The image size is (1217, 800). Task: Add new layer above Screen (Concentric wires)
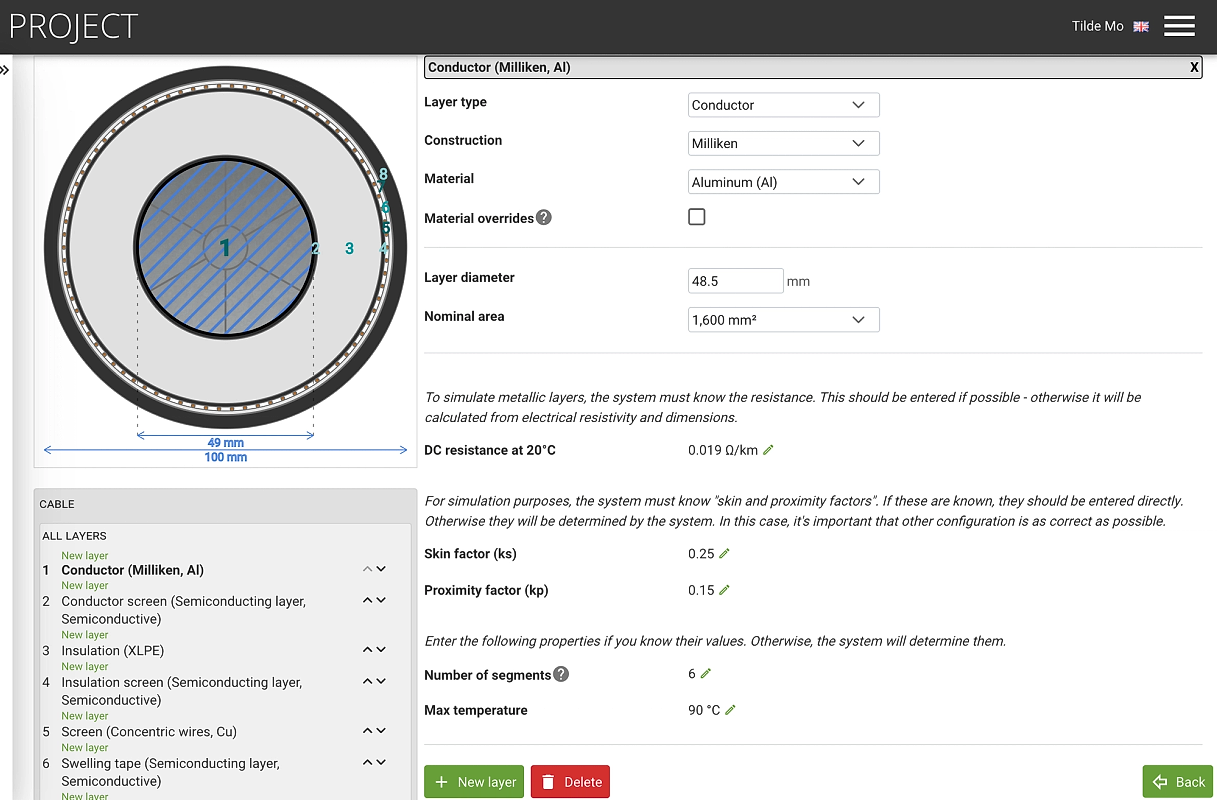coord(85,716)
